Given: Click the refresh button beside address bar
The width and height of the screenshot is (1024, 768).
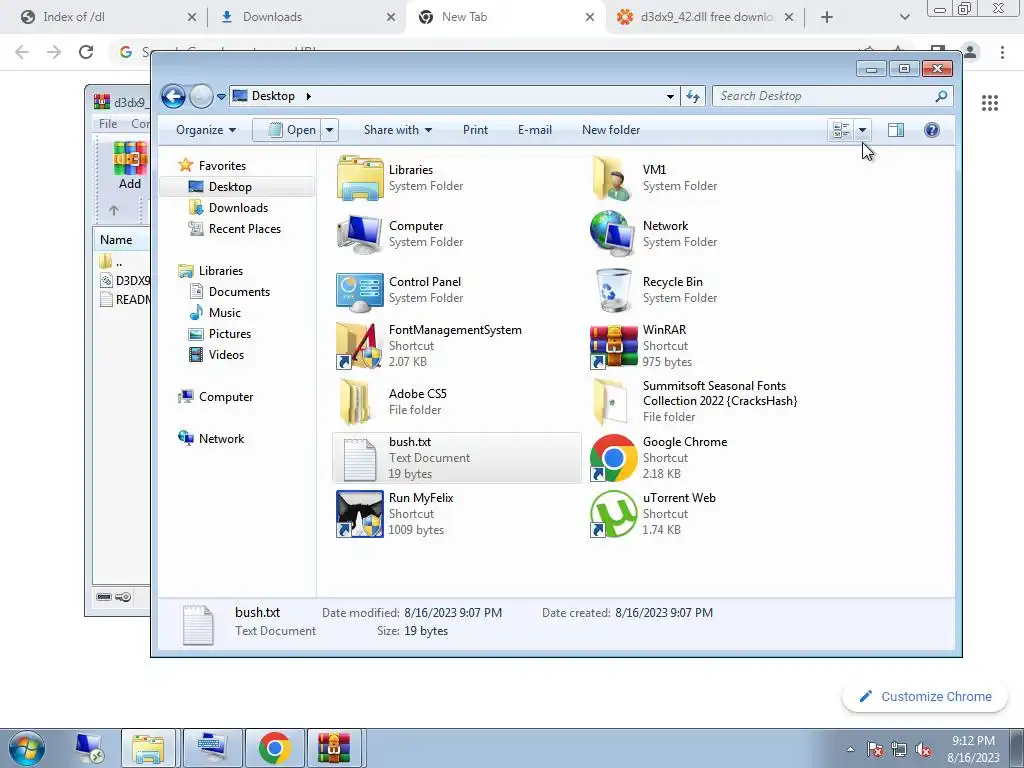Looking at the screenshot, I should tap(693, 96).
